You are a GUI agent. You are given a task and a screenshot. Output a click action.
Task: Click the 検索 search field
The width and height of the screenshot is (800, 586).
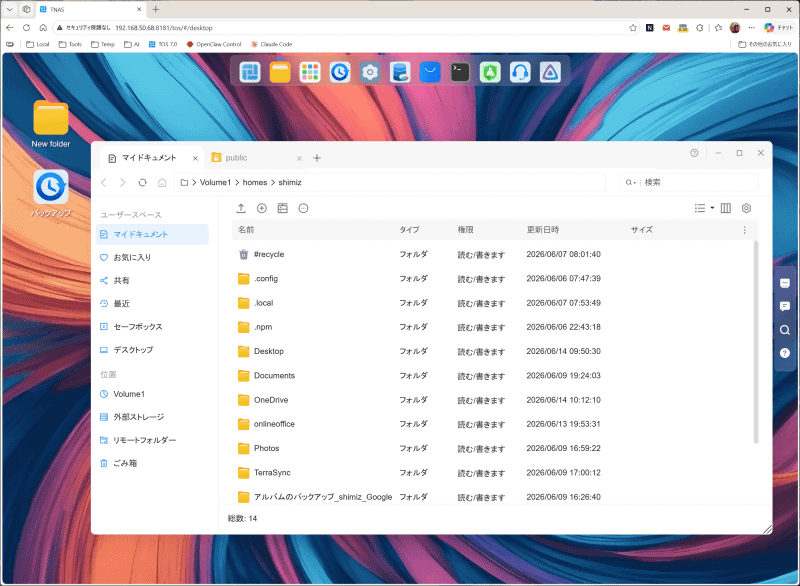tap(689, 183)
